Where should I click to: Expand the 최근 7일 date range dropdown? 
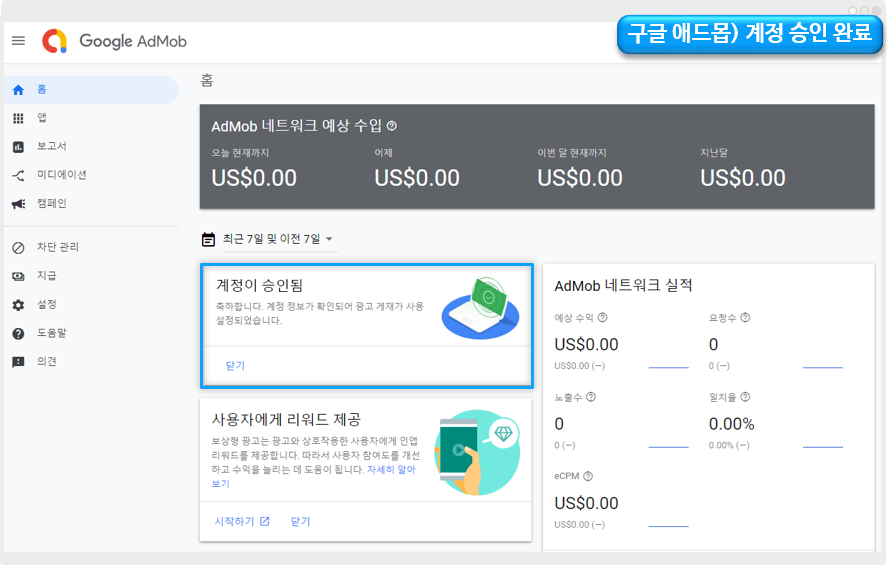click(329, 240)
